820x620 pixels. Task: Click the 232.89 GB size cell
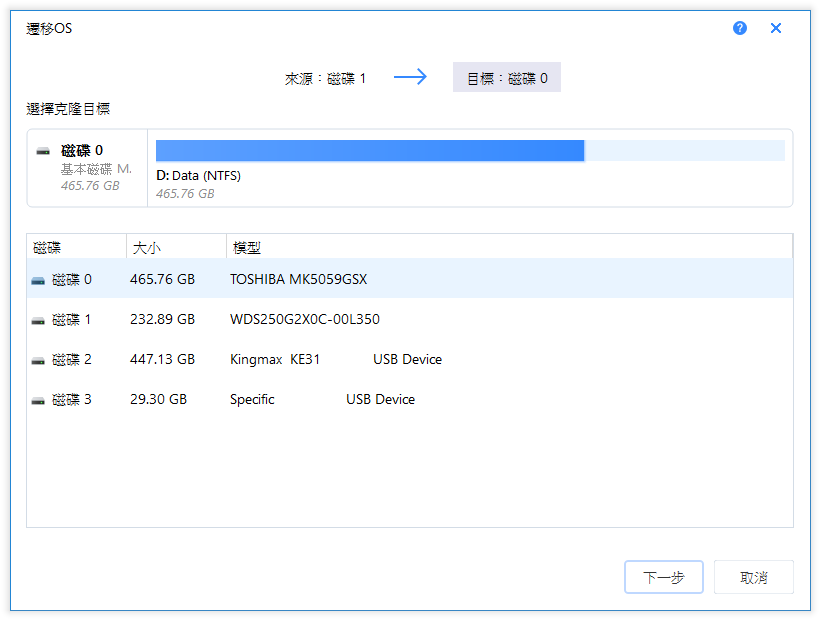coord(162,319)
